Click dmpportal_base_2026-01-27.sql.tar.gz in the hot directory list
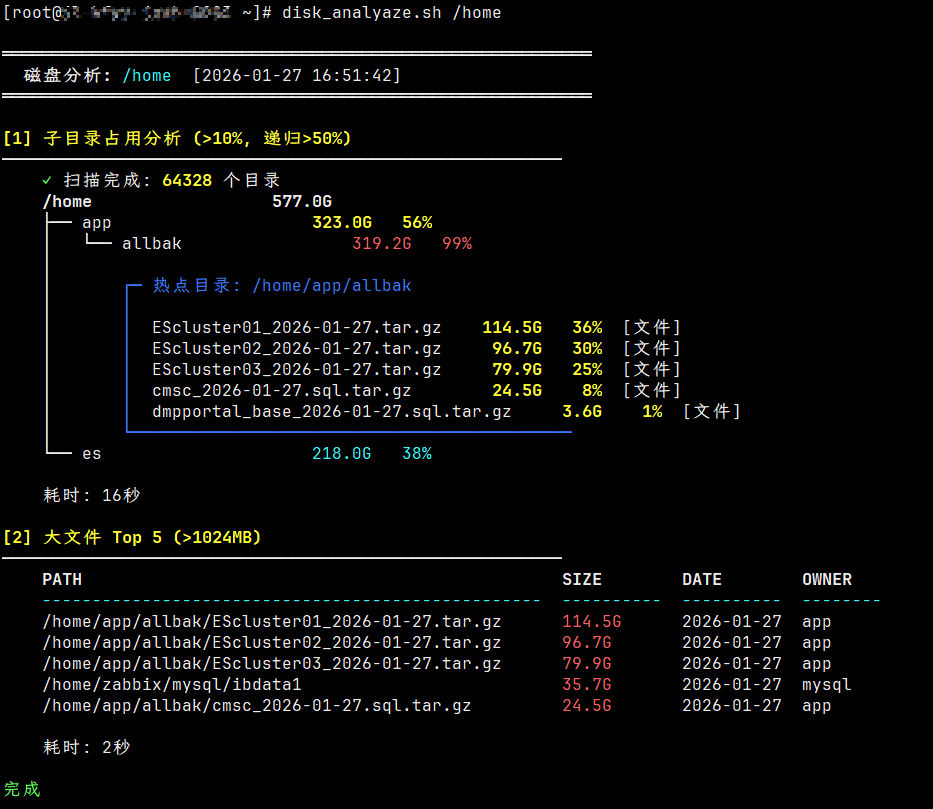The width and height of the screenshot is (933, 809). [x=331, y=412]
